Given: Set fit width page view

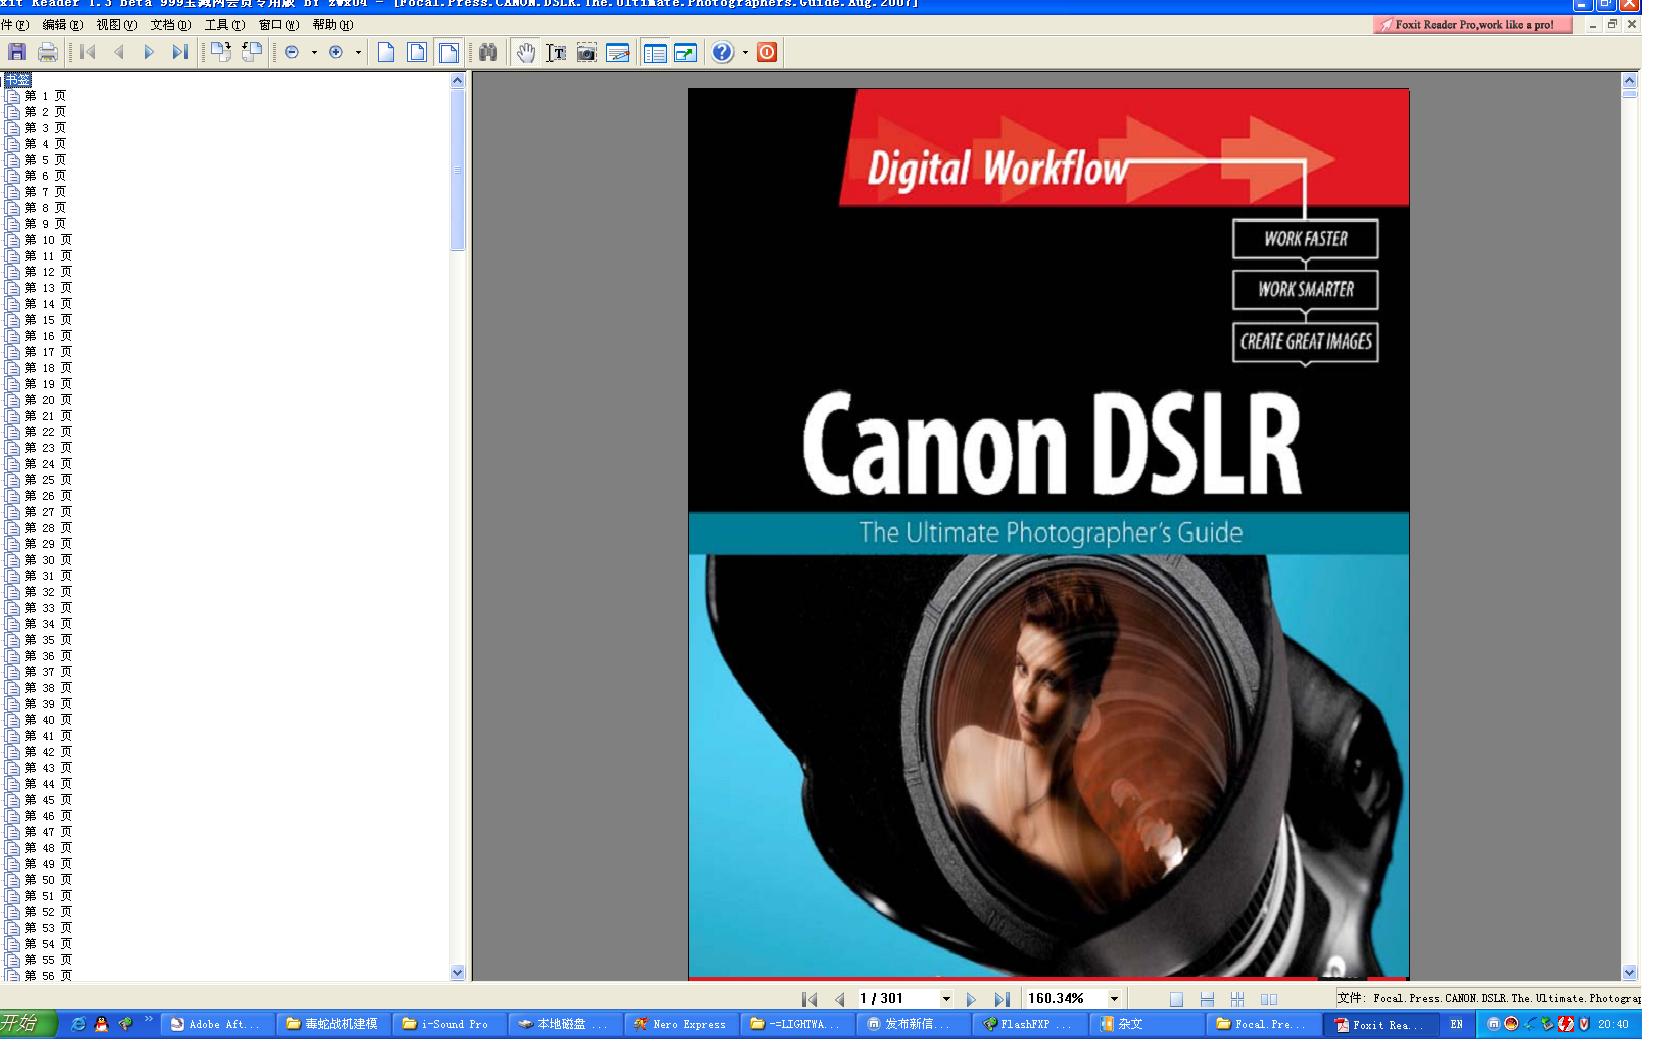Looking at the screenshot, I should pos(449,53).
